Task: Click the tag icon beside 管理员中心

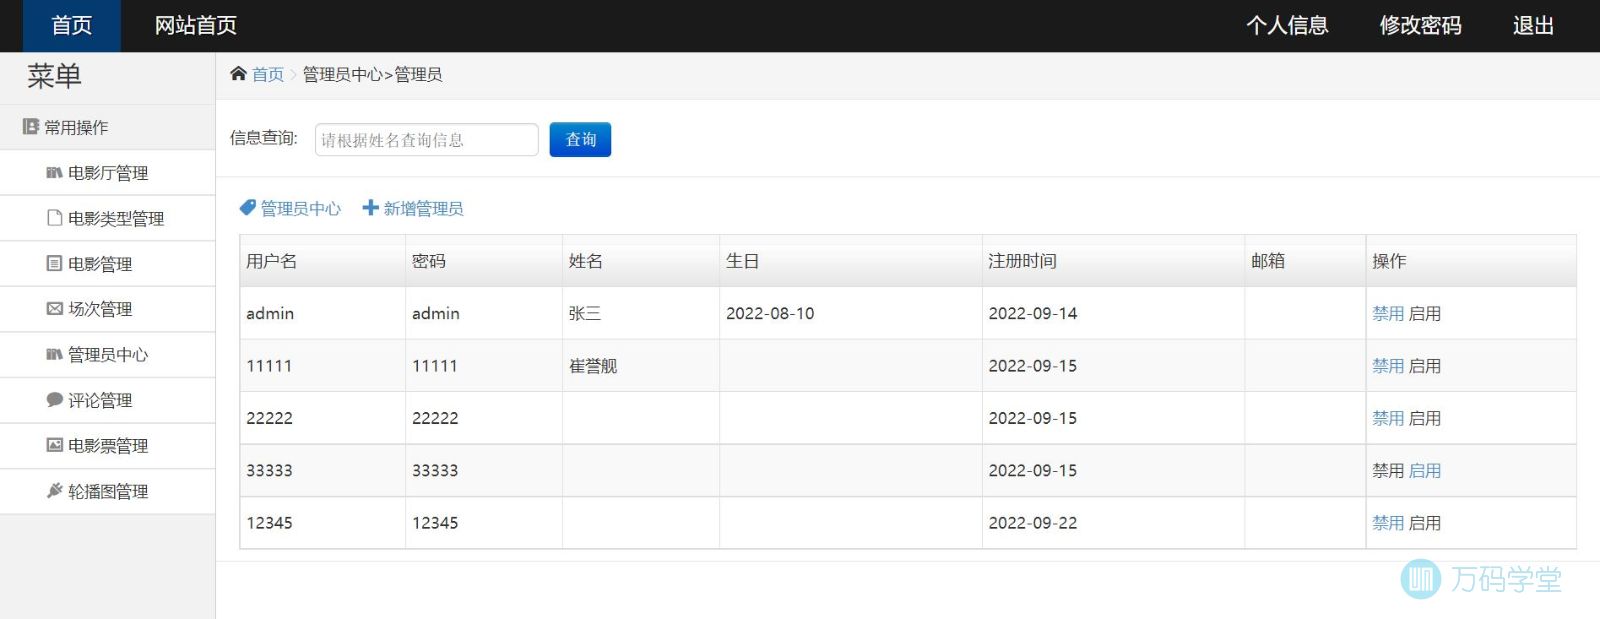Action: (x=247, y=208)
